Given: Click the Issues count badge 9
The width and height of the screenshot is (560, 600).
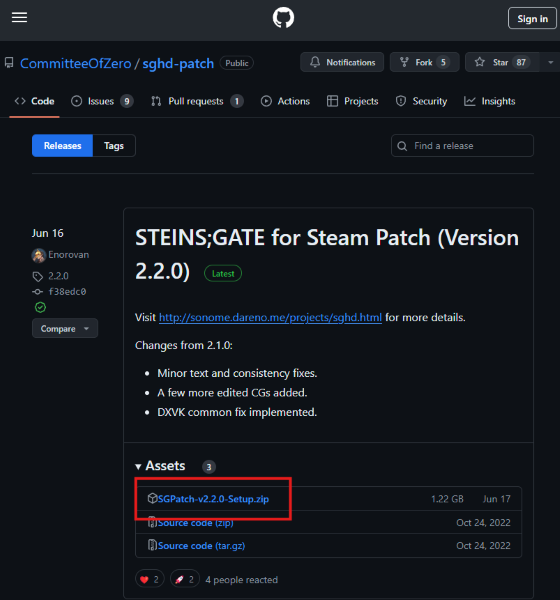Looking at the screenshot, I should click(127, 101).
